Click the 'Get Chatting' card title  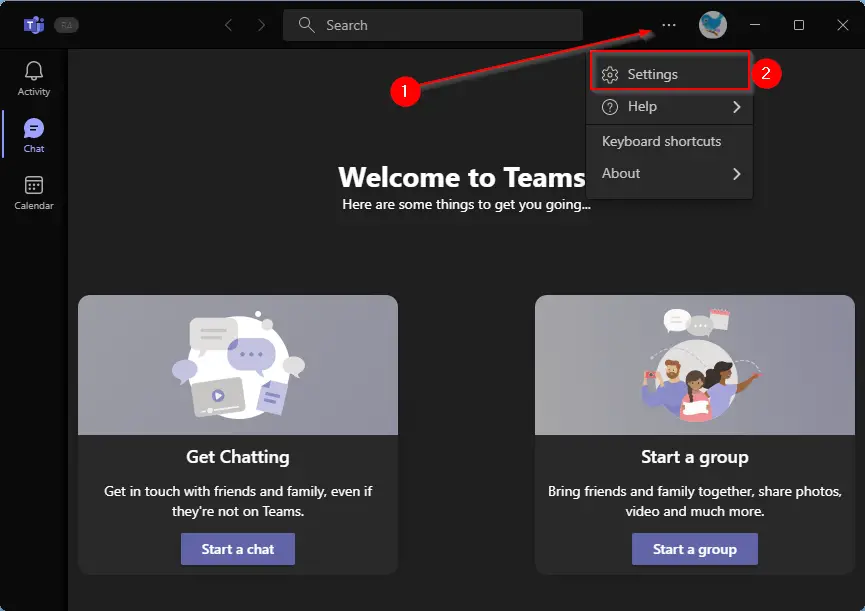coord(238,457)
